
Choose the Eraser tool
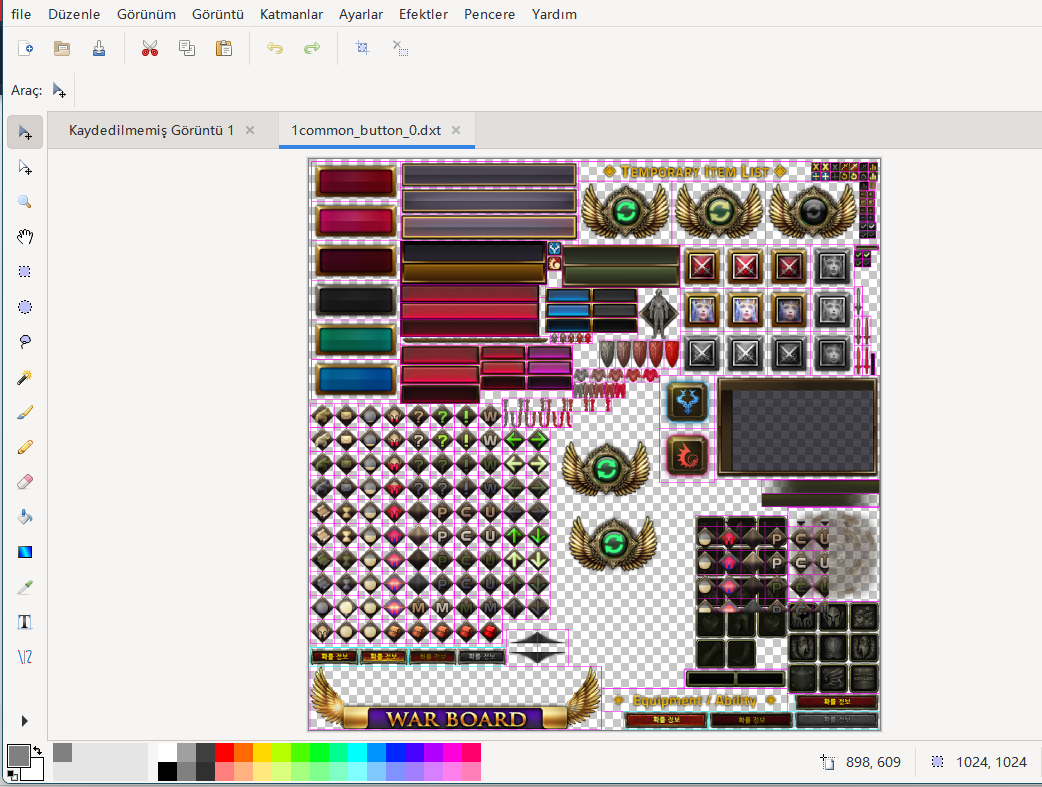pyautogui.click(x=25, y=482)
